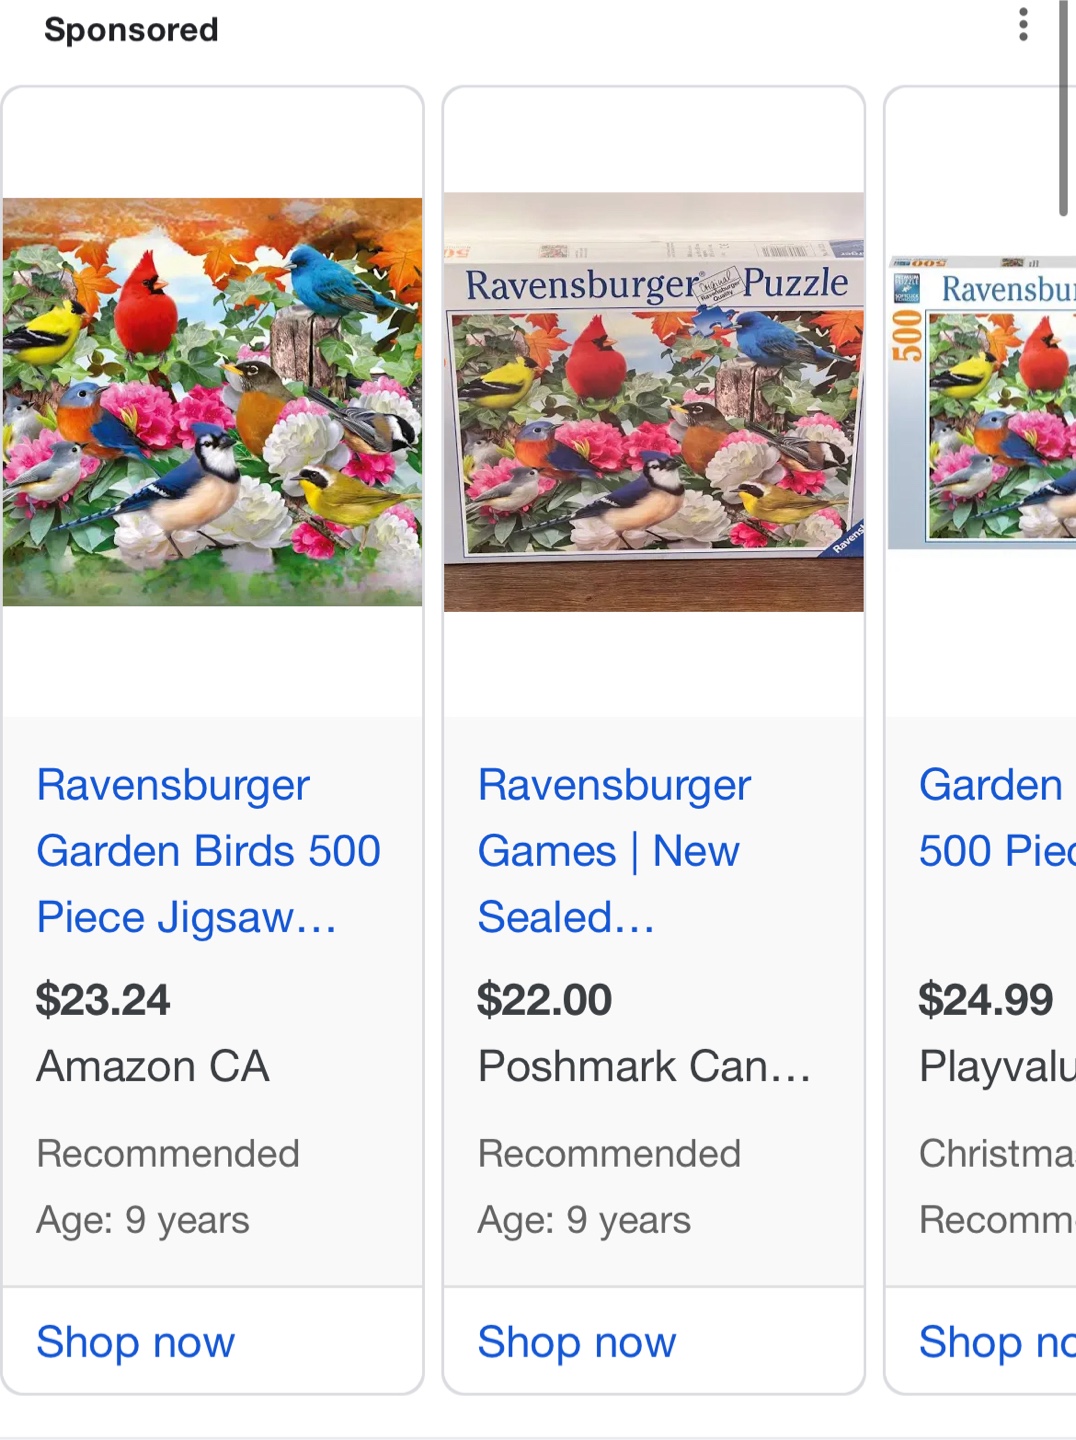Select the $23.24 price on first card
Viewport: 1076px width, 1440px height.
click(x=103, y=1000)
